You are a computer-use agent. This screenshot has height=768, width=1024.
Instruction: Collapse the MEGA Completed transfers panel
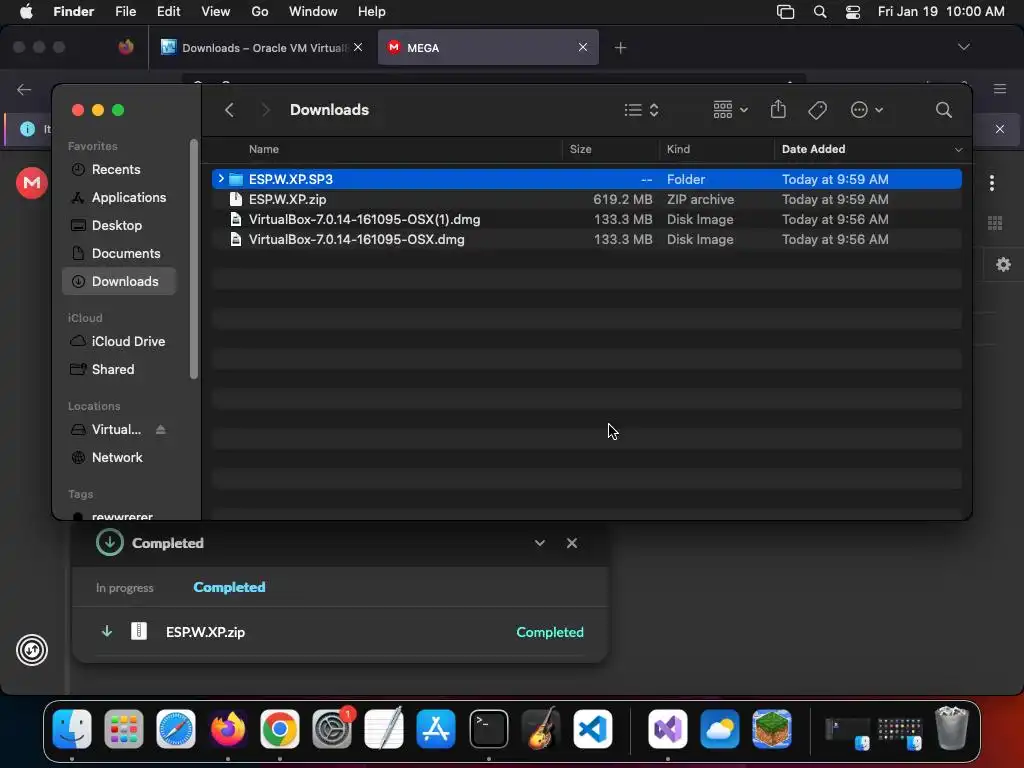tap(539, 543)
